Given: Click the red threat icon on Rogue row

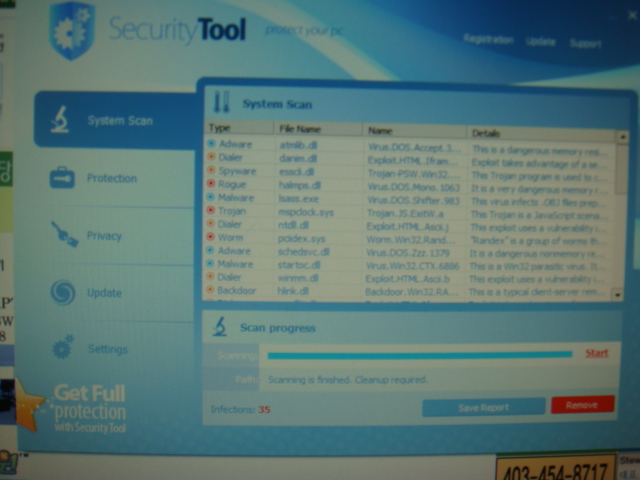Looking at the screenshot, I should point(211,183).
